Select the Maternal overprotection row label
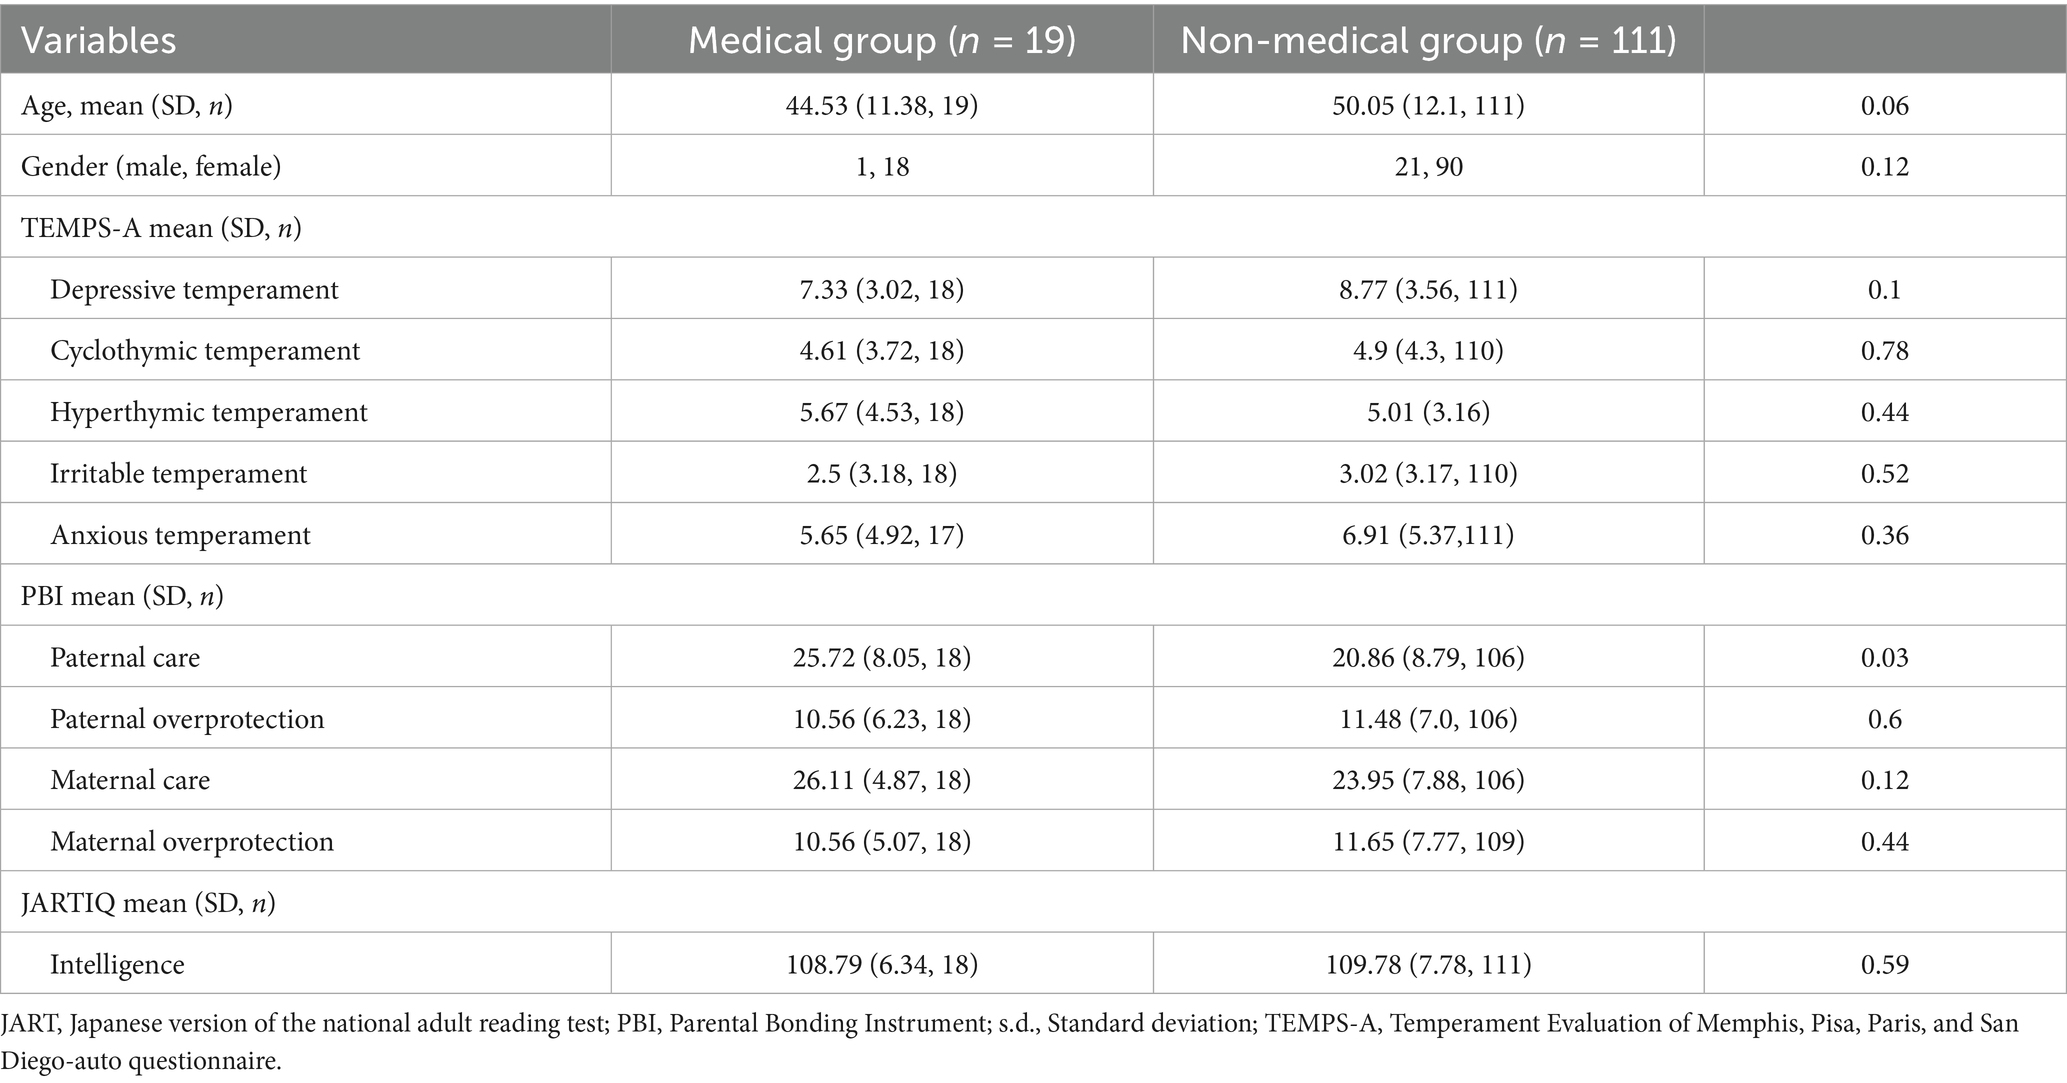Image resolution: width=2067 pixels, height=1083 pixels. (192, 841)
